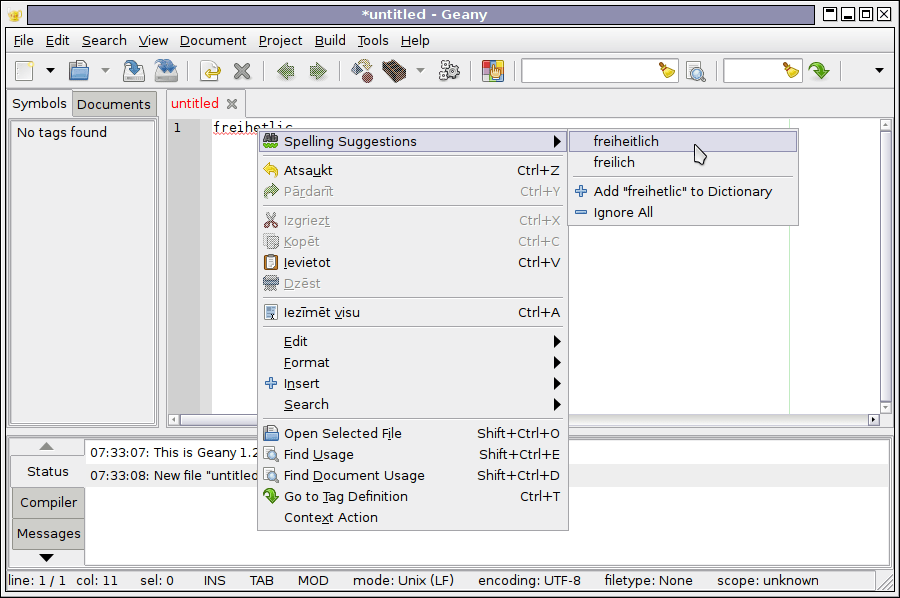Select the untitled document tab

(195, 103)
